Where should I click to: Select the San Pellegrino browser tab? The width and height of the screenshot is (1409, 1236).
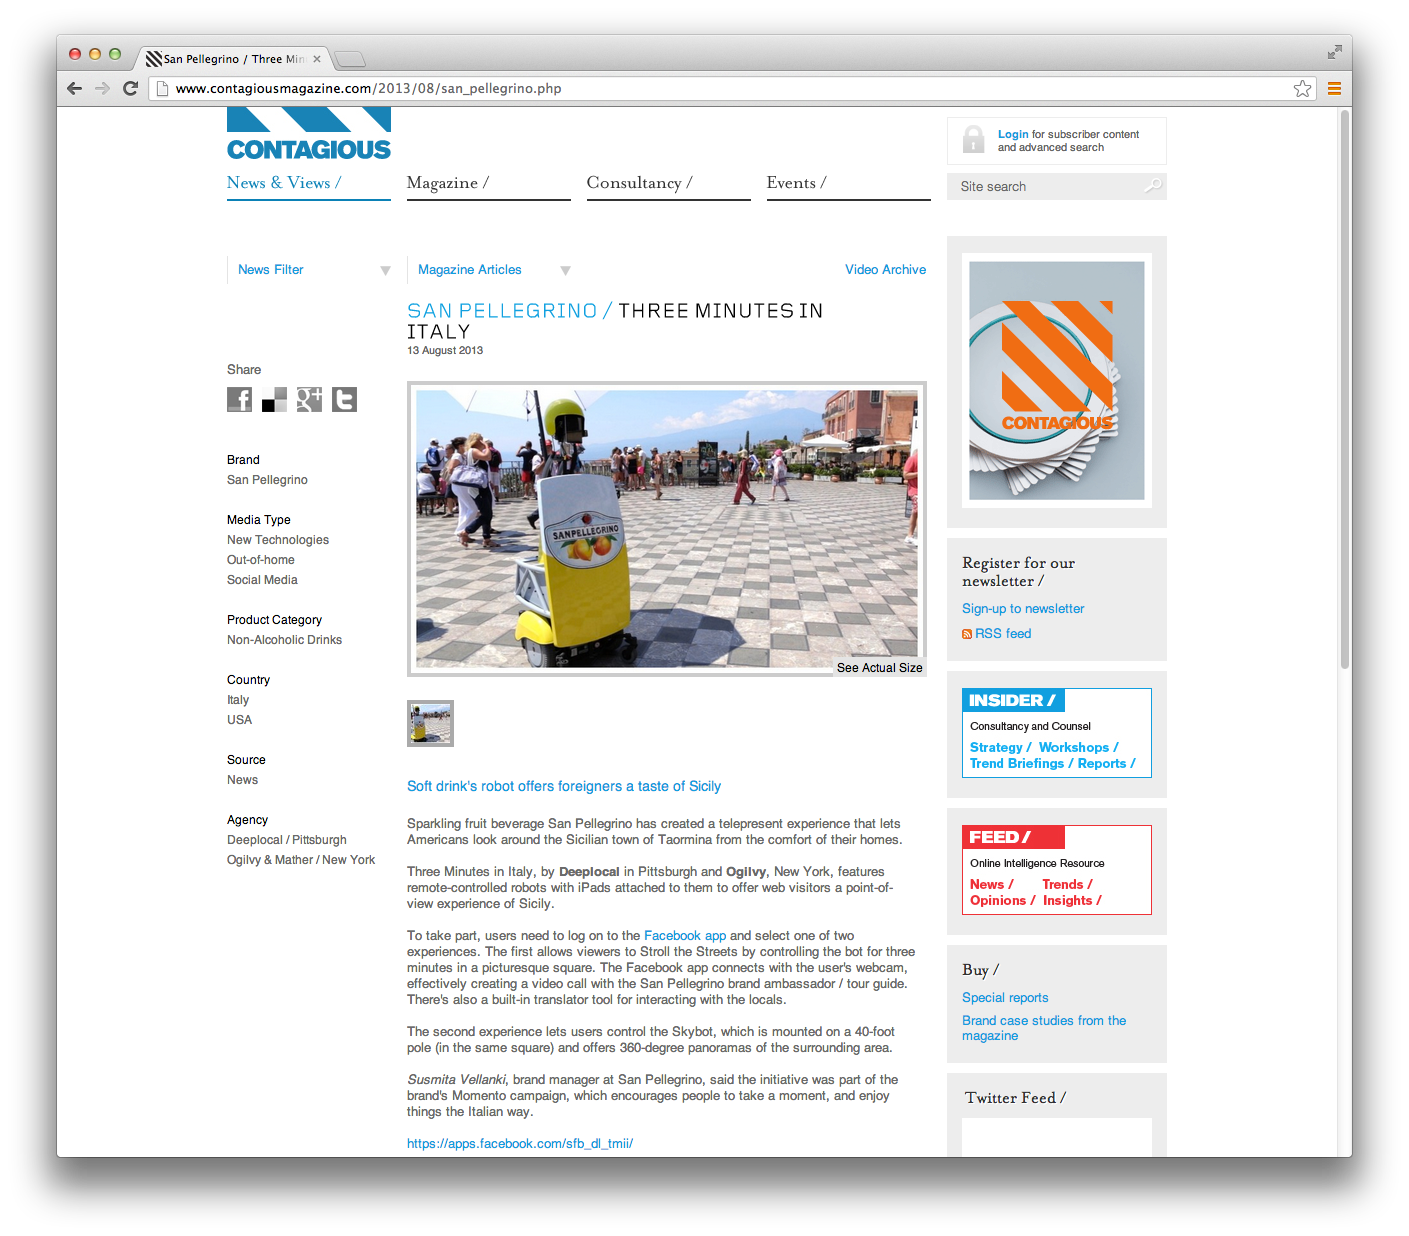[233, 59]
